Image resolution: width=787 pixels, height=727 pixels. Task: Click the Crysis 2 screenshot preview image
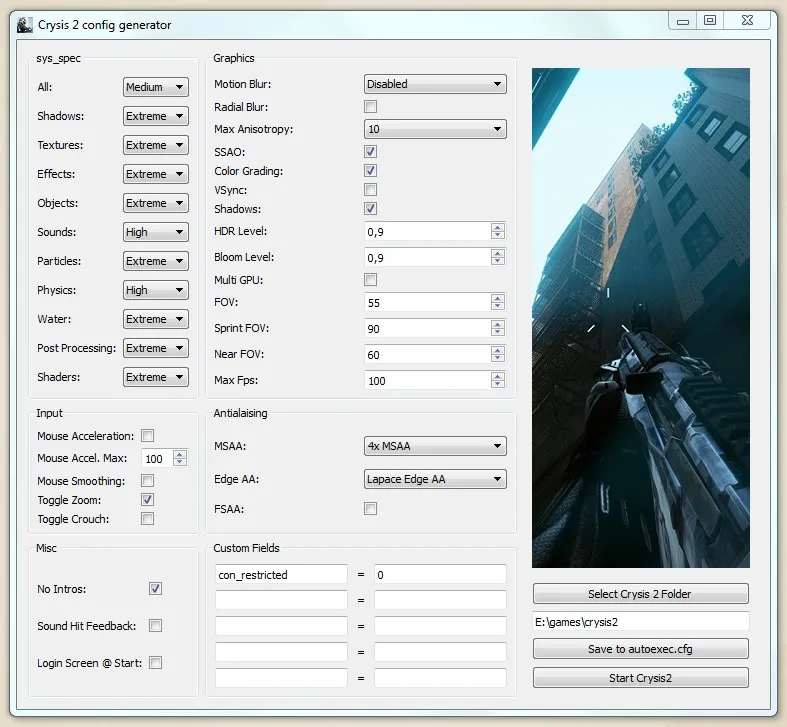(640, 317)
